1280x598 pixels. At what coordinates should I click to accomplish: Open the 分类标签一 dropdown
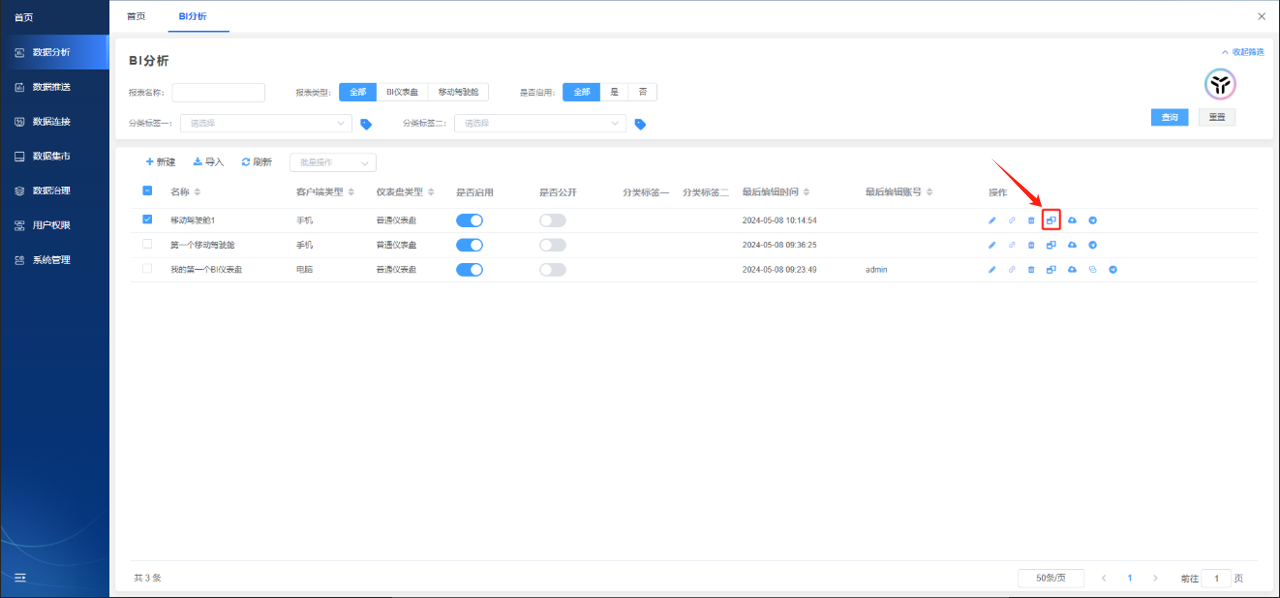click(x=266, y=123)
